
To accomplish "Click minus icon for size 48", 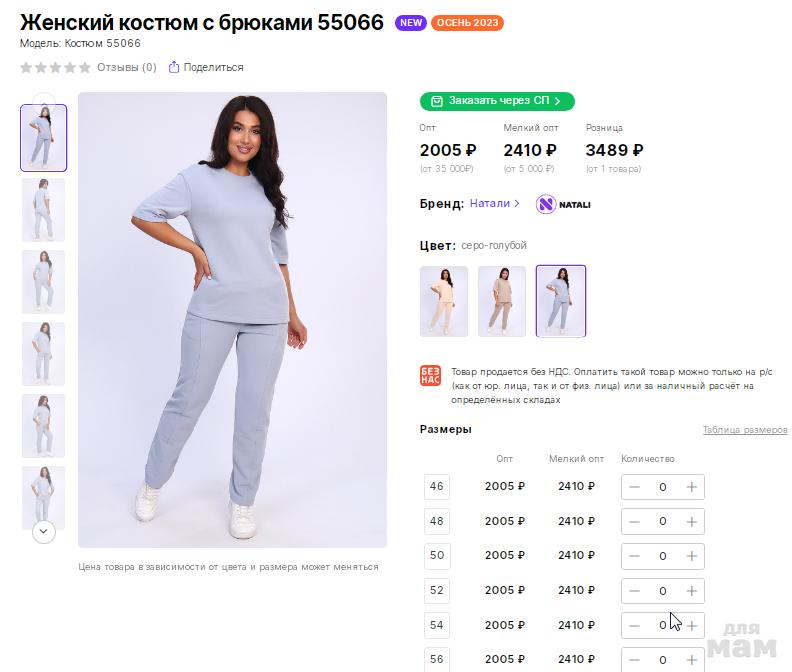I will 635,521.
